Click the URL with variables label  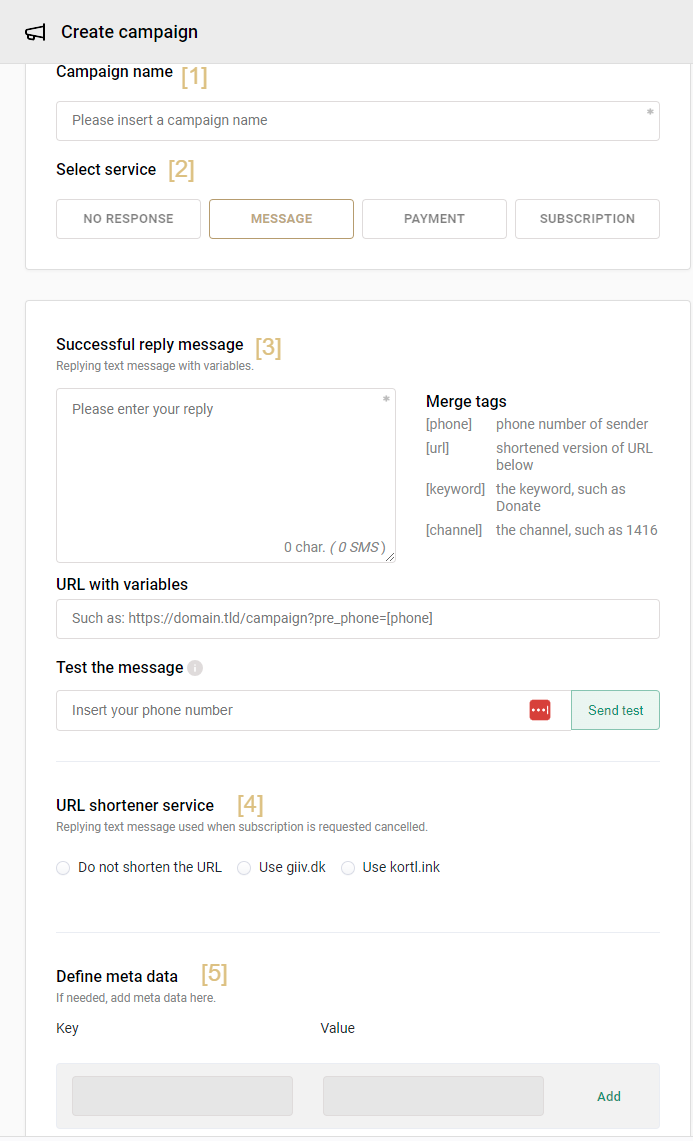[122, 584]
